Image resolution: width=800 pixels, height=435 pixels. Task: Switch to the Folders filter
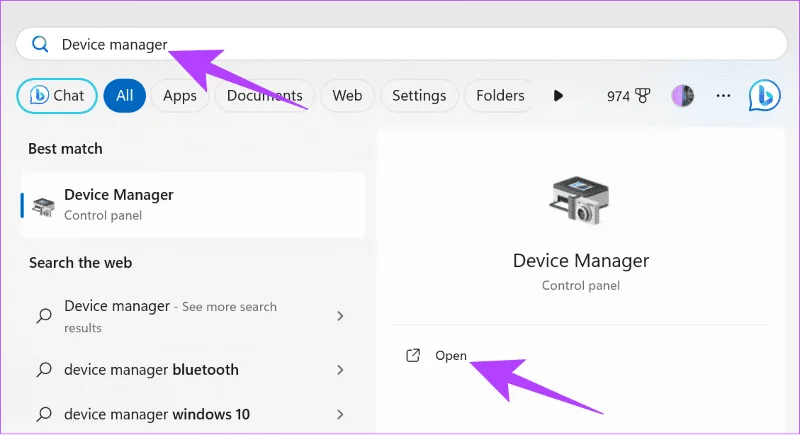(500, 95)
